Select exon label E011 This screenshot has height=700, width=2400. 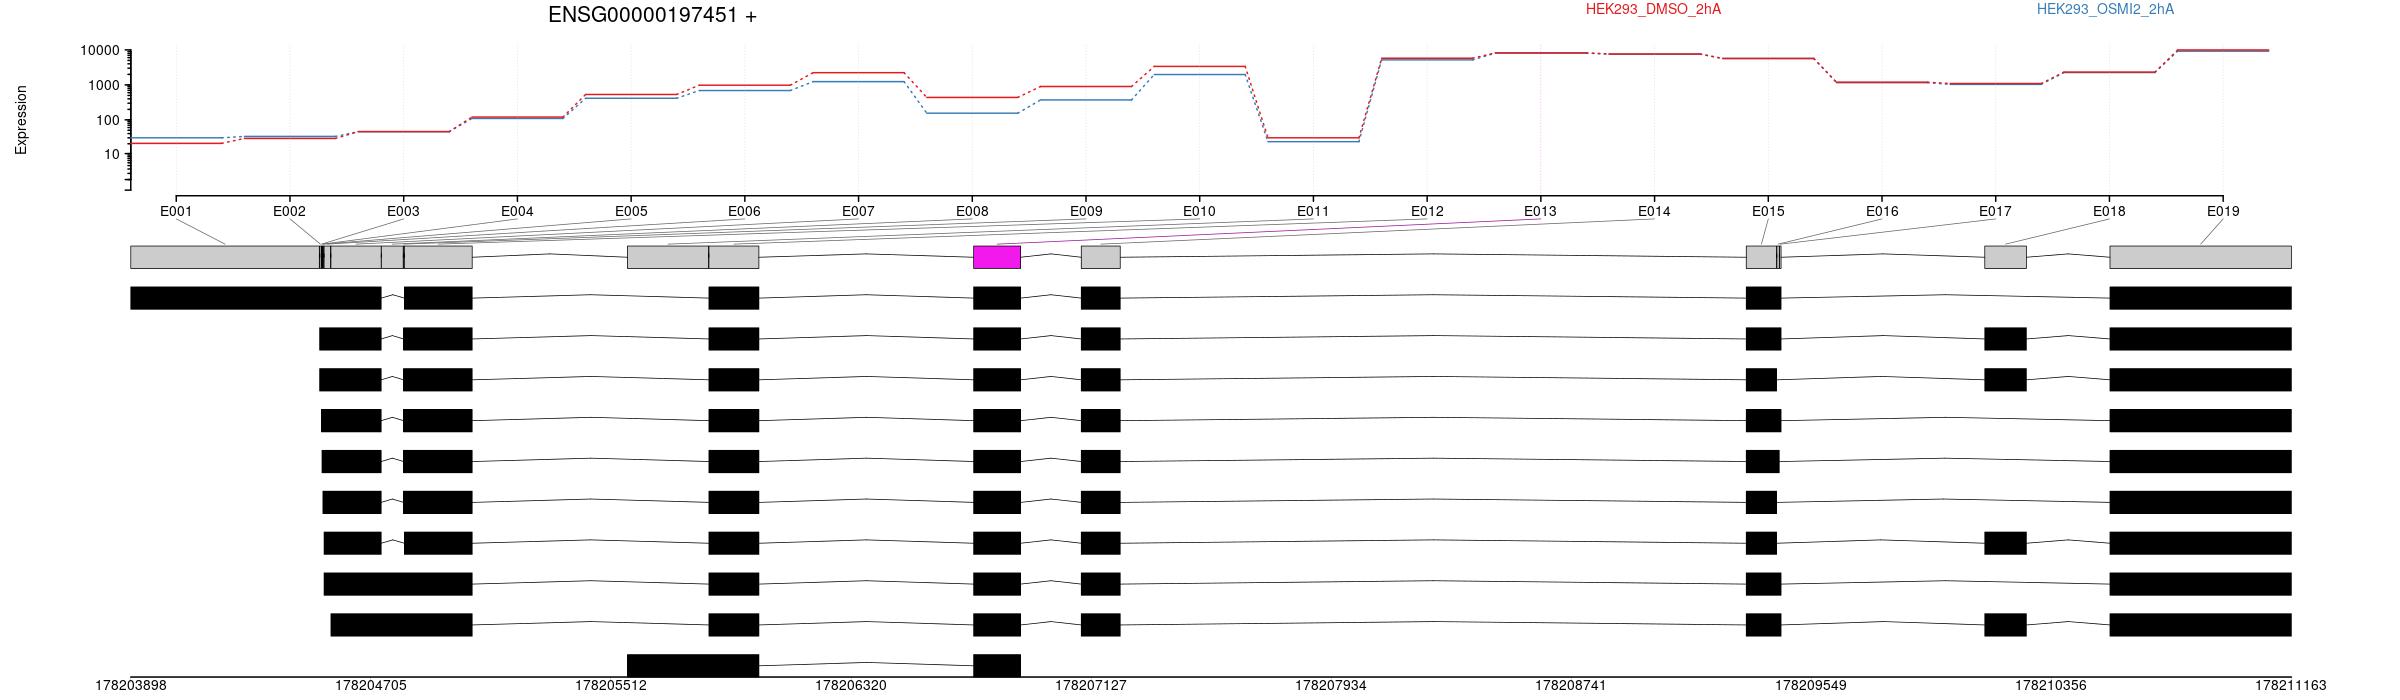[1313, 211]
